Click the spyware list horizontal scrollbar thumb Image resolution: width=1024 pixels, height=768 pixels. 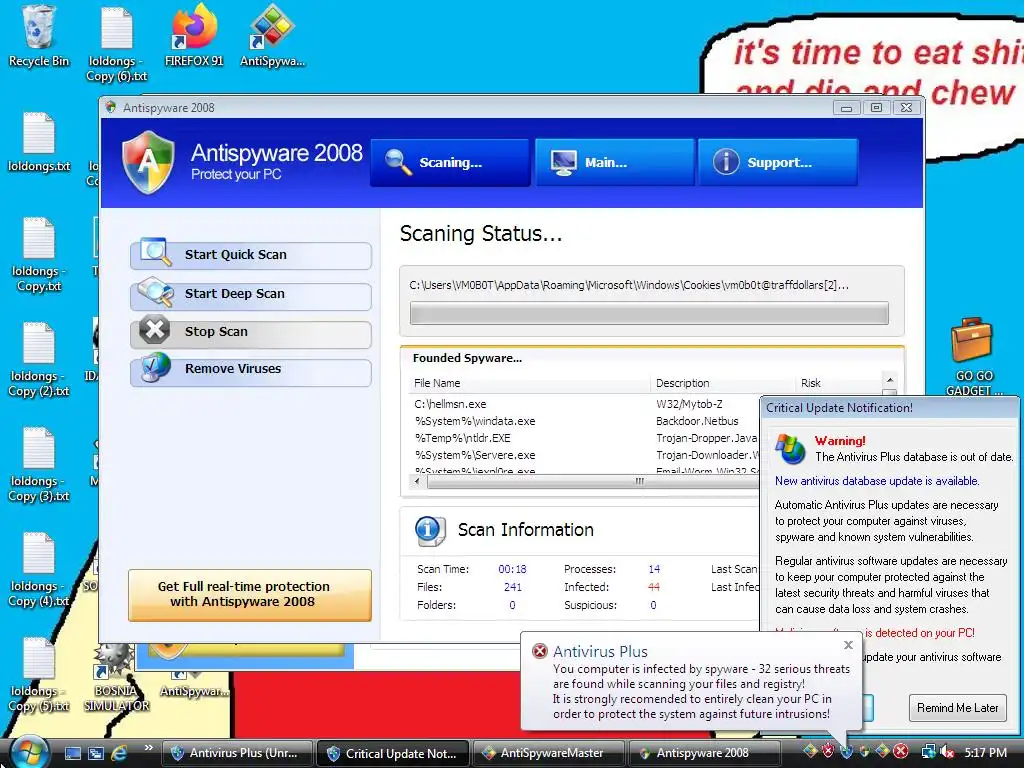591,482
